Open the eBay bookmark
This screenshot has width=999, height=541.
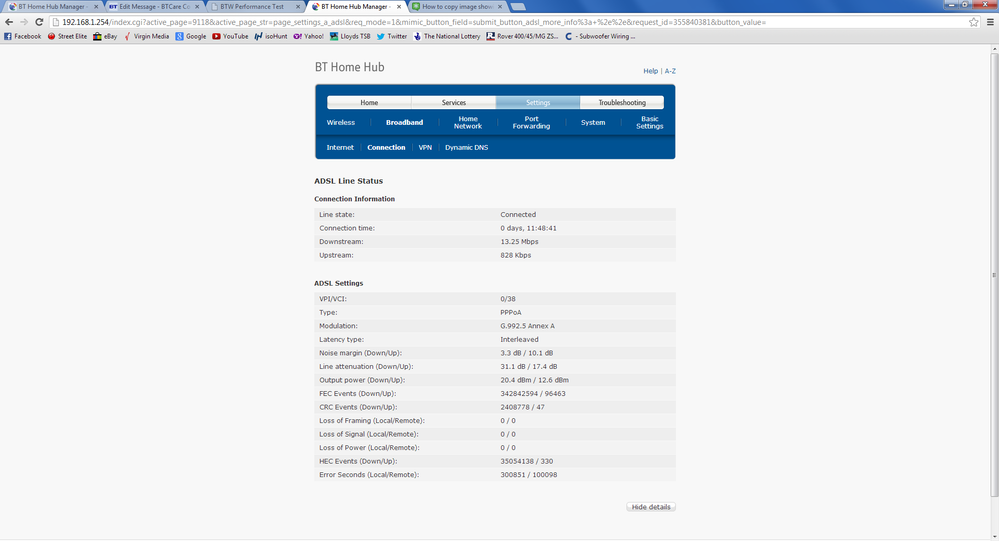coord(105,36)
